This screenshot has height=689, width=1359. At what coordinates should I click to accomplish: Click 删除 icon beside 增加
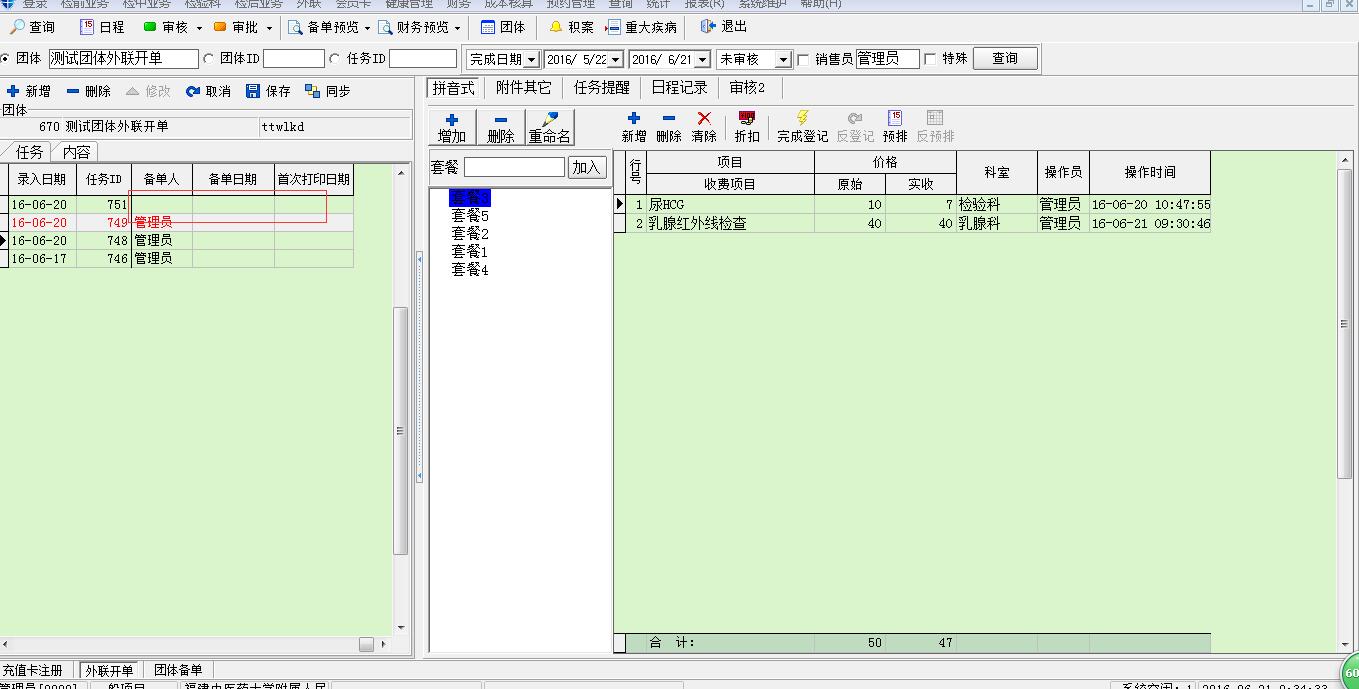(501, 120)
